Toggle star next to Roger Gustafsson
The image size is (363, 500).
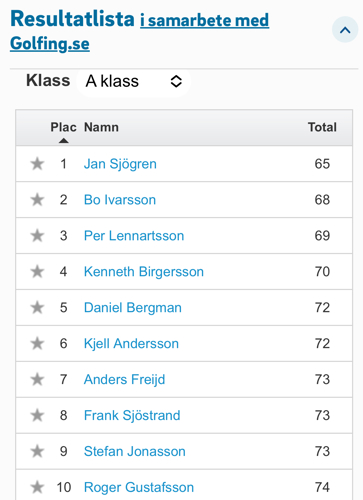pyautogui.click(x=37, y=487)
